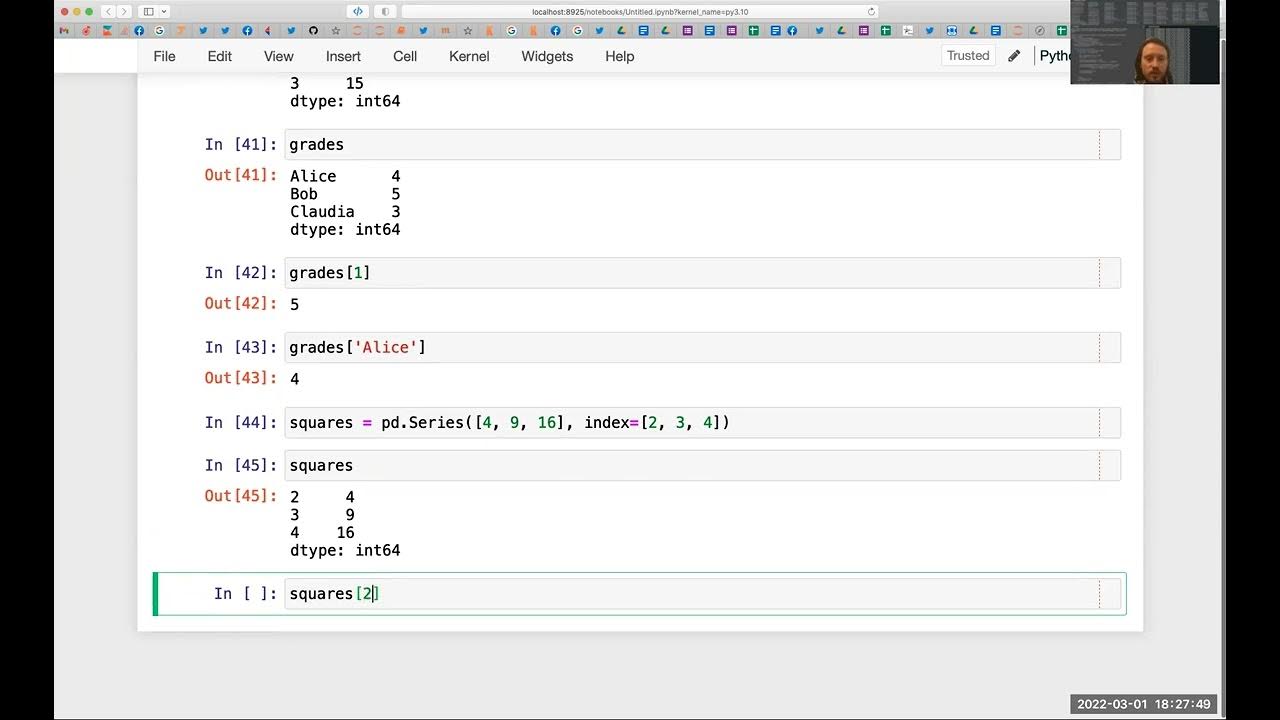Open the terminal-prompt bookmark icon
1280x720 pixels.
(907, 31)
